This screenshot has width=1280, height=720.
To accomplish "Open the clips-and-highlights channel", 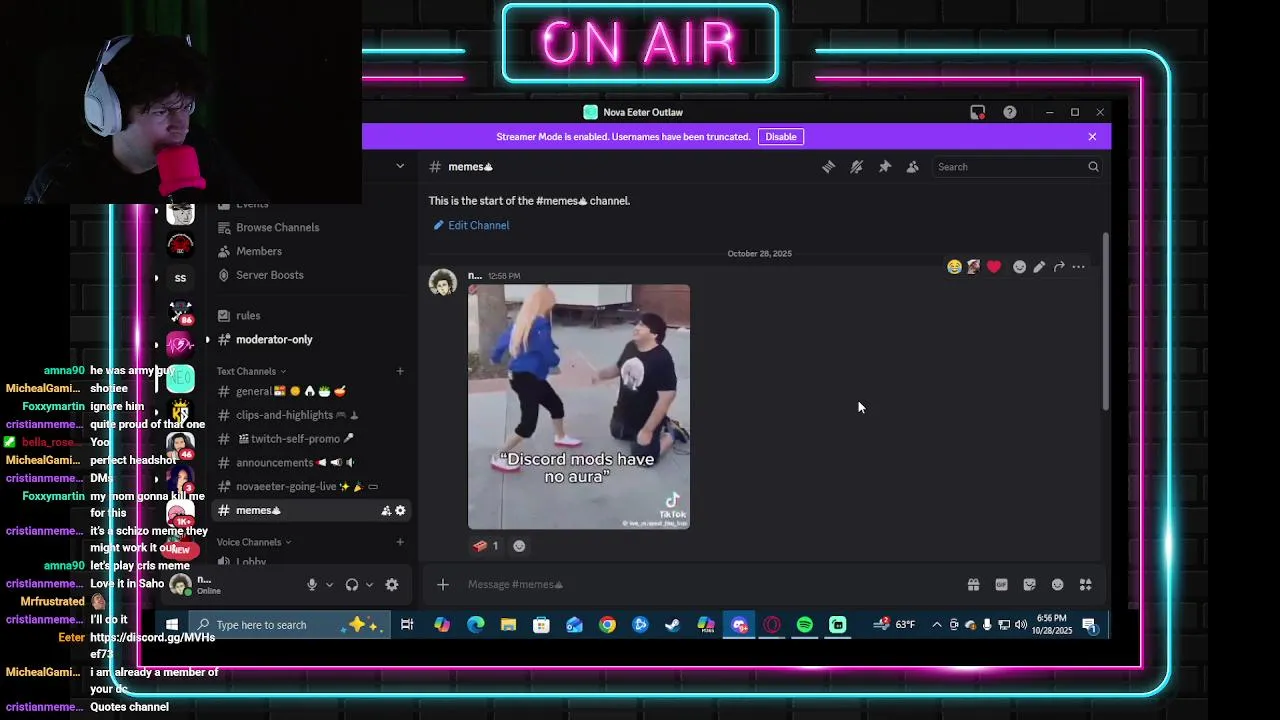I will point(312,415).
